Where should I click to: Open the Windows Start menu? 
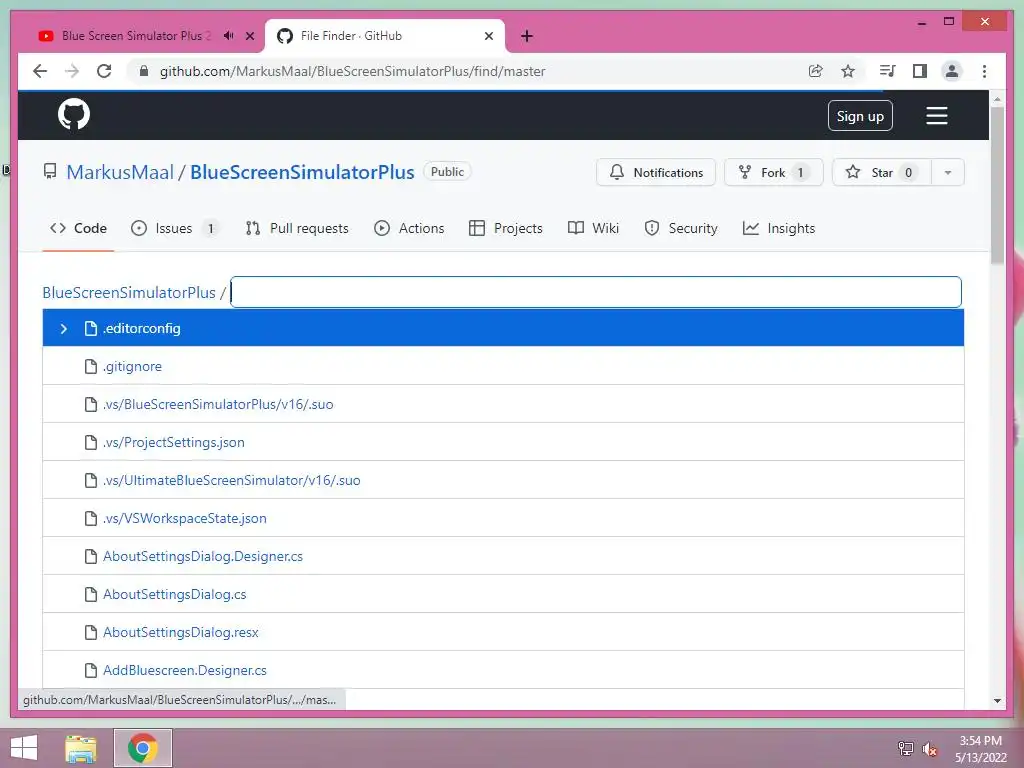pos(24,748)
